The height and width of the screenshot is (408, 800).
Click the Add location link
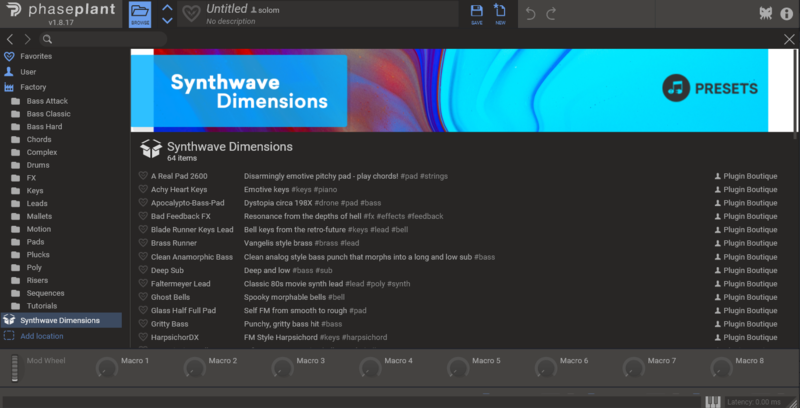41,336
